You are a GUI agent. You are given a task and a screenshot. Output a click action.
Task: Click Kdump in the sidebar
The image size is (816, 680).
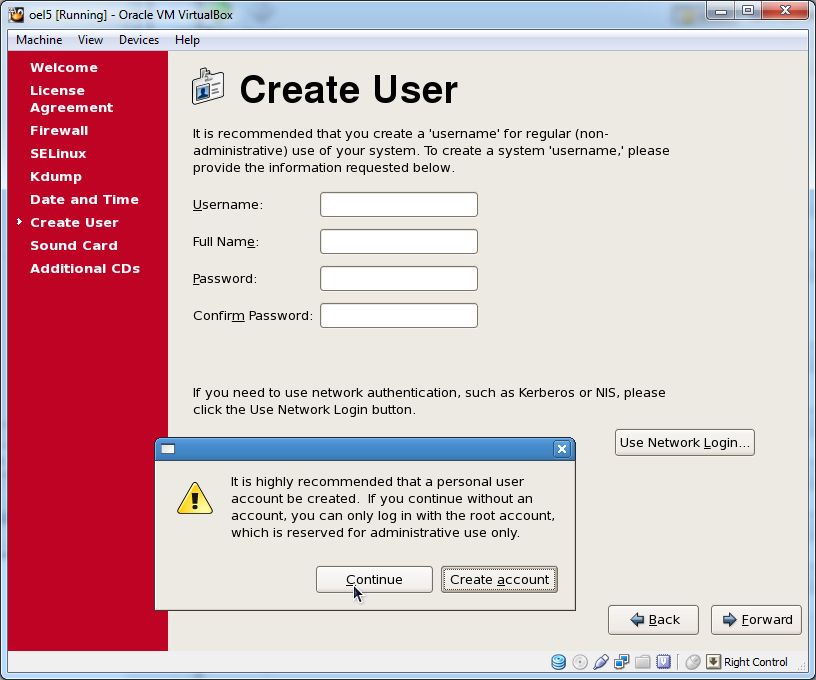(56, 177)
